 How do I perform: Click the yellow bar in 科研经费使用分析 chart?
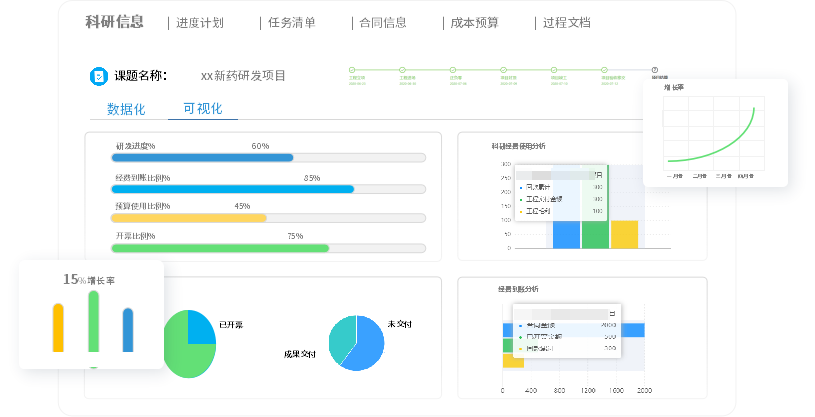coord(624,234)
